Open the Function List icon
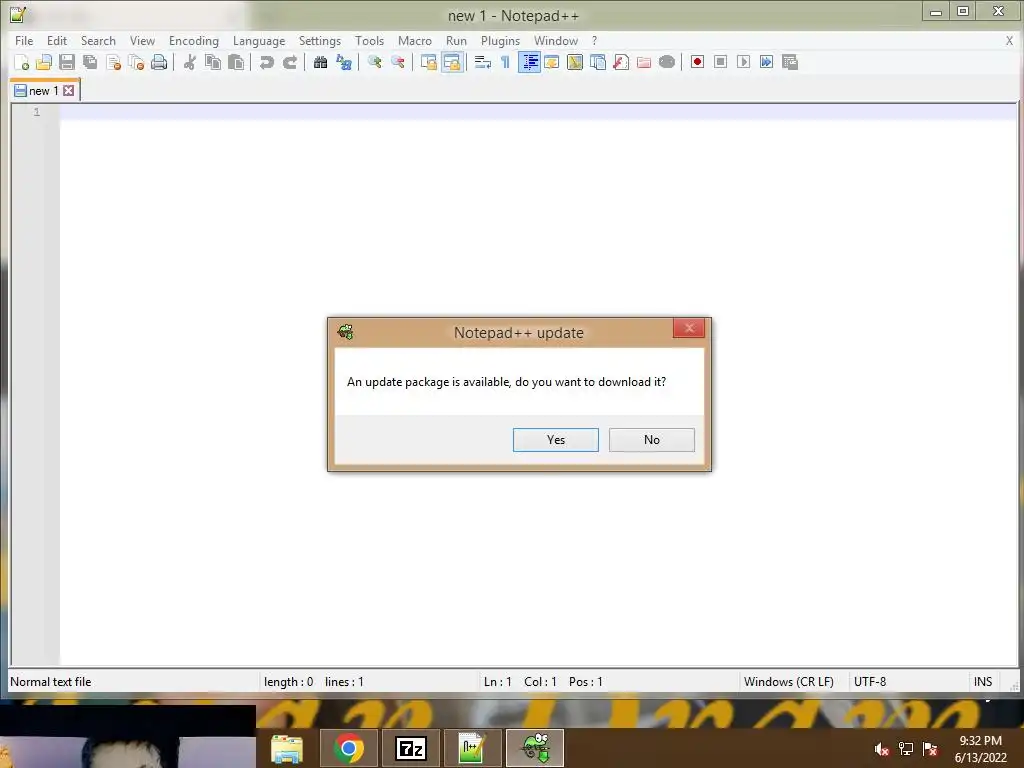The height and width of the screenshot is (768, 1024). tap(621, 62)
